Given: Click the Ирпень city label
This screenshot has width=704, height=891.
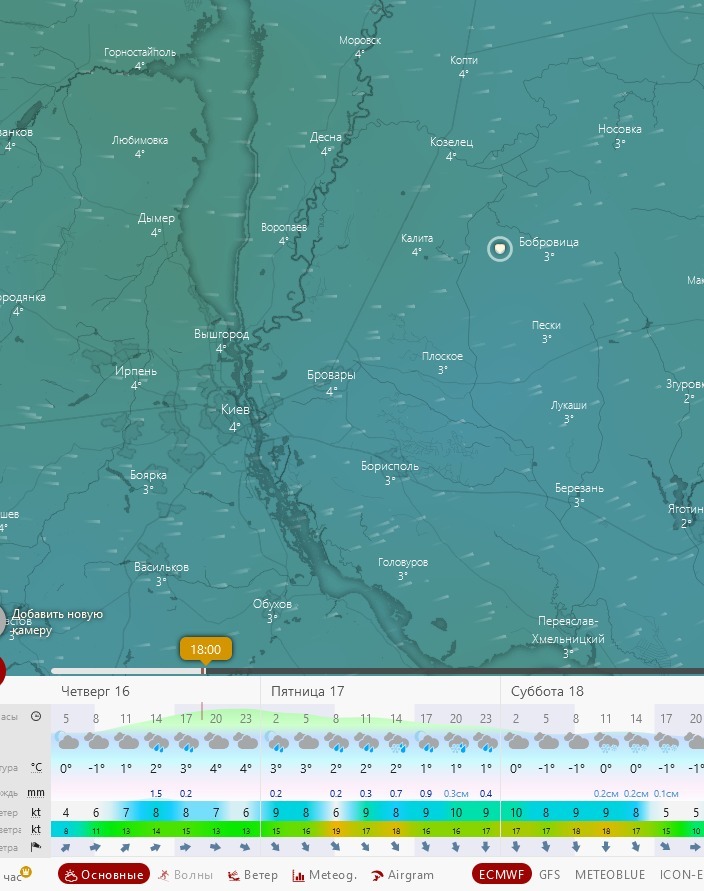Looking at the screenshot, I should 136,371.
